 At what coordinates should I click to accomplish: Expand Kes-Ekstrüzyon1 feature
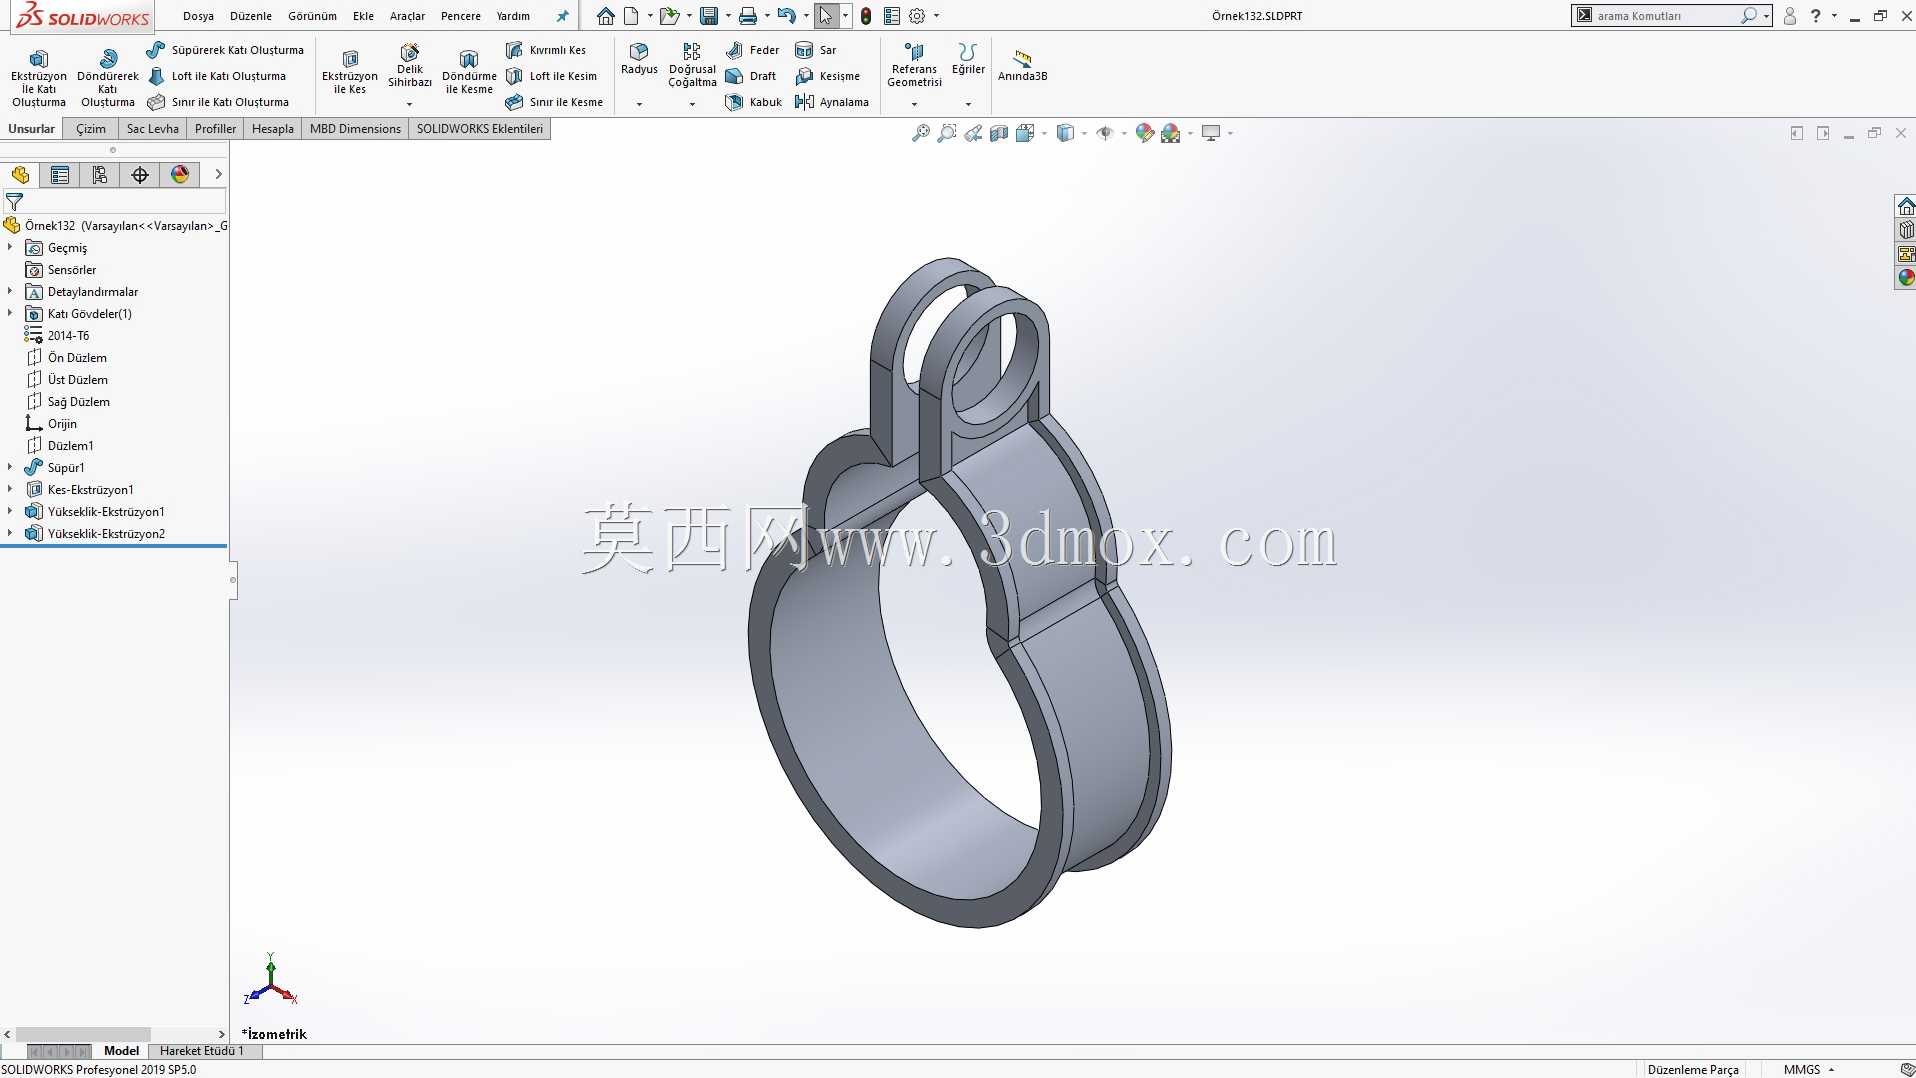[x=10, y=489]
